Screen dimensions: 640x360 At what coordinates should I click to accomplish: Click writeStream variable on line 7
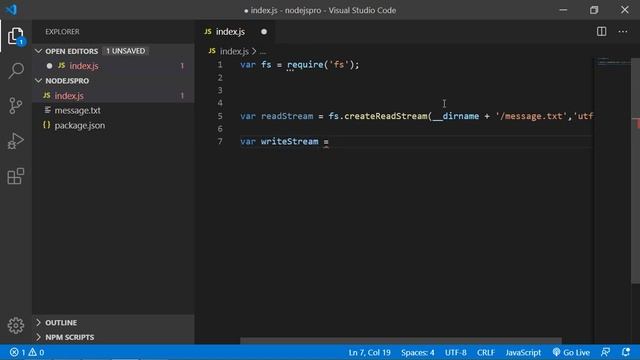click(x=289, y=141)
